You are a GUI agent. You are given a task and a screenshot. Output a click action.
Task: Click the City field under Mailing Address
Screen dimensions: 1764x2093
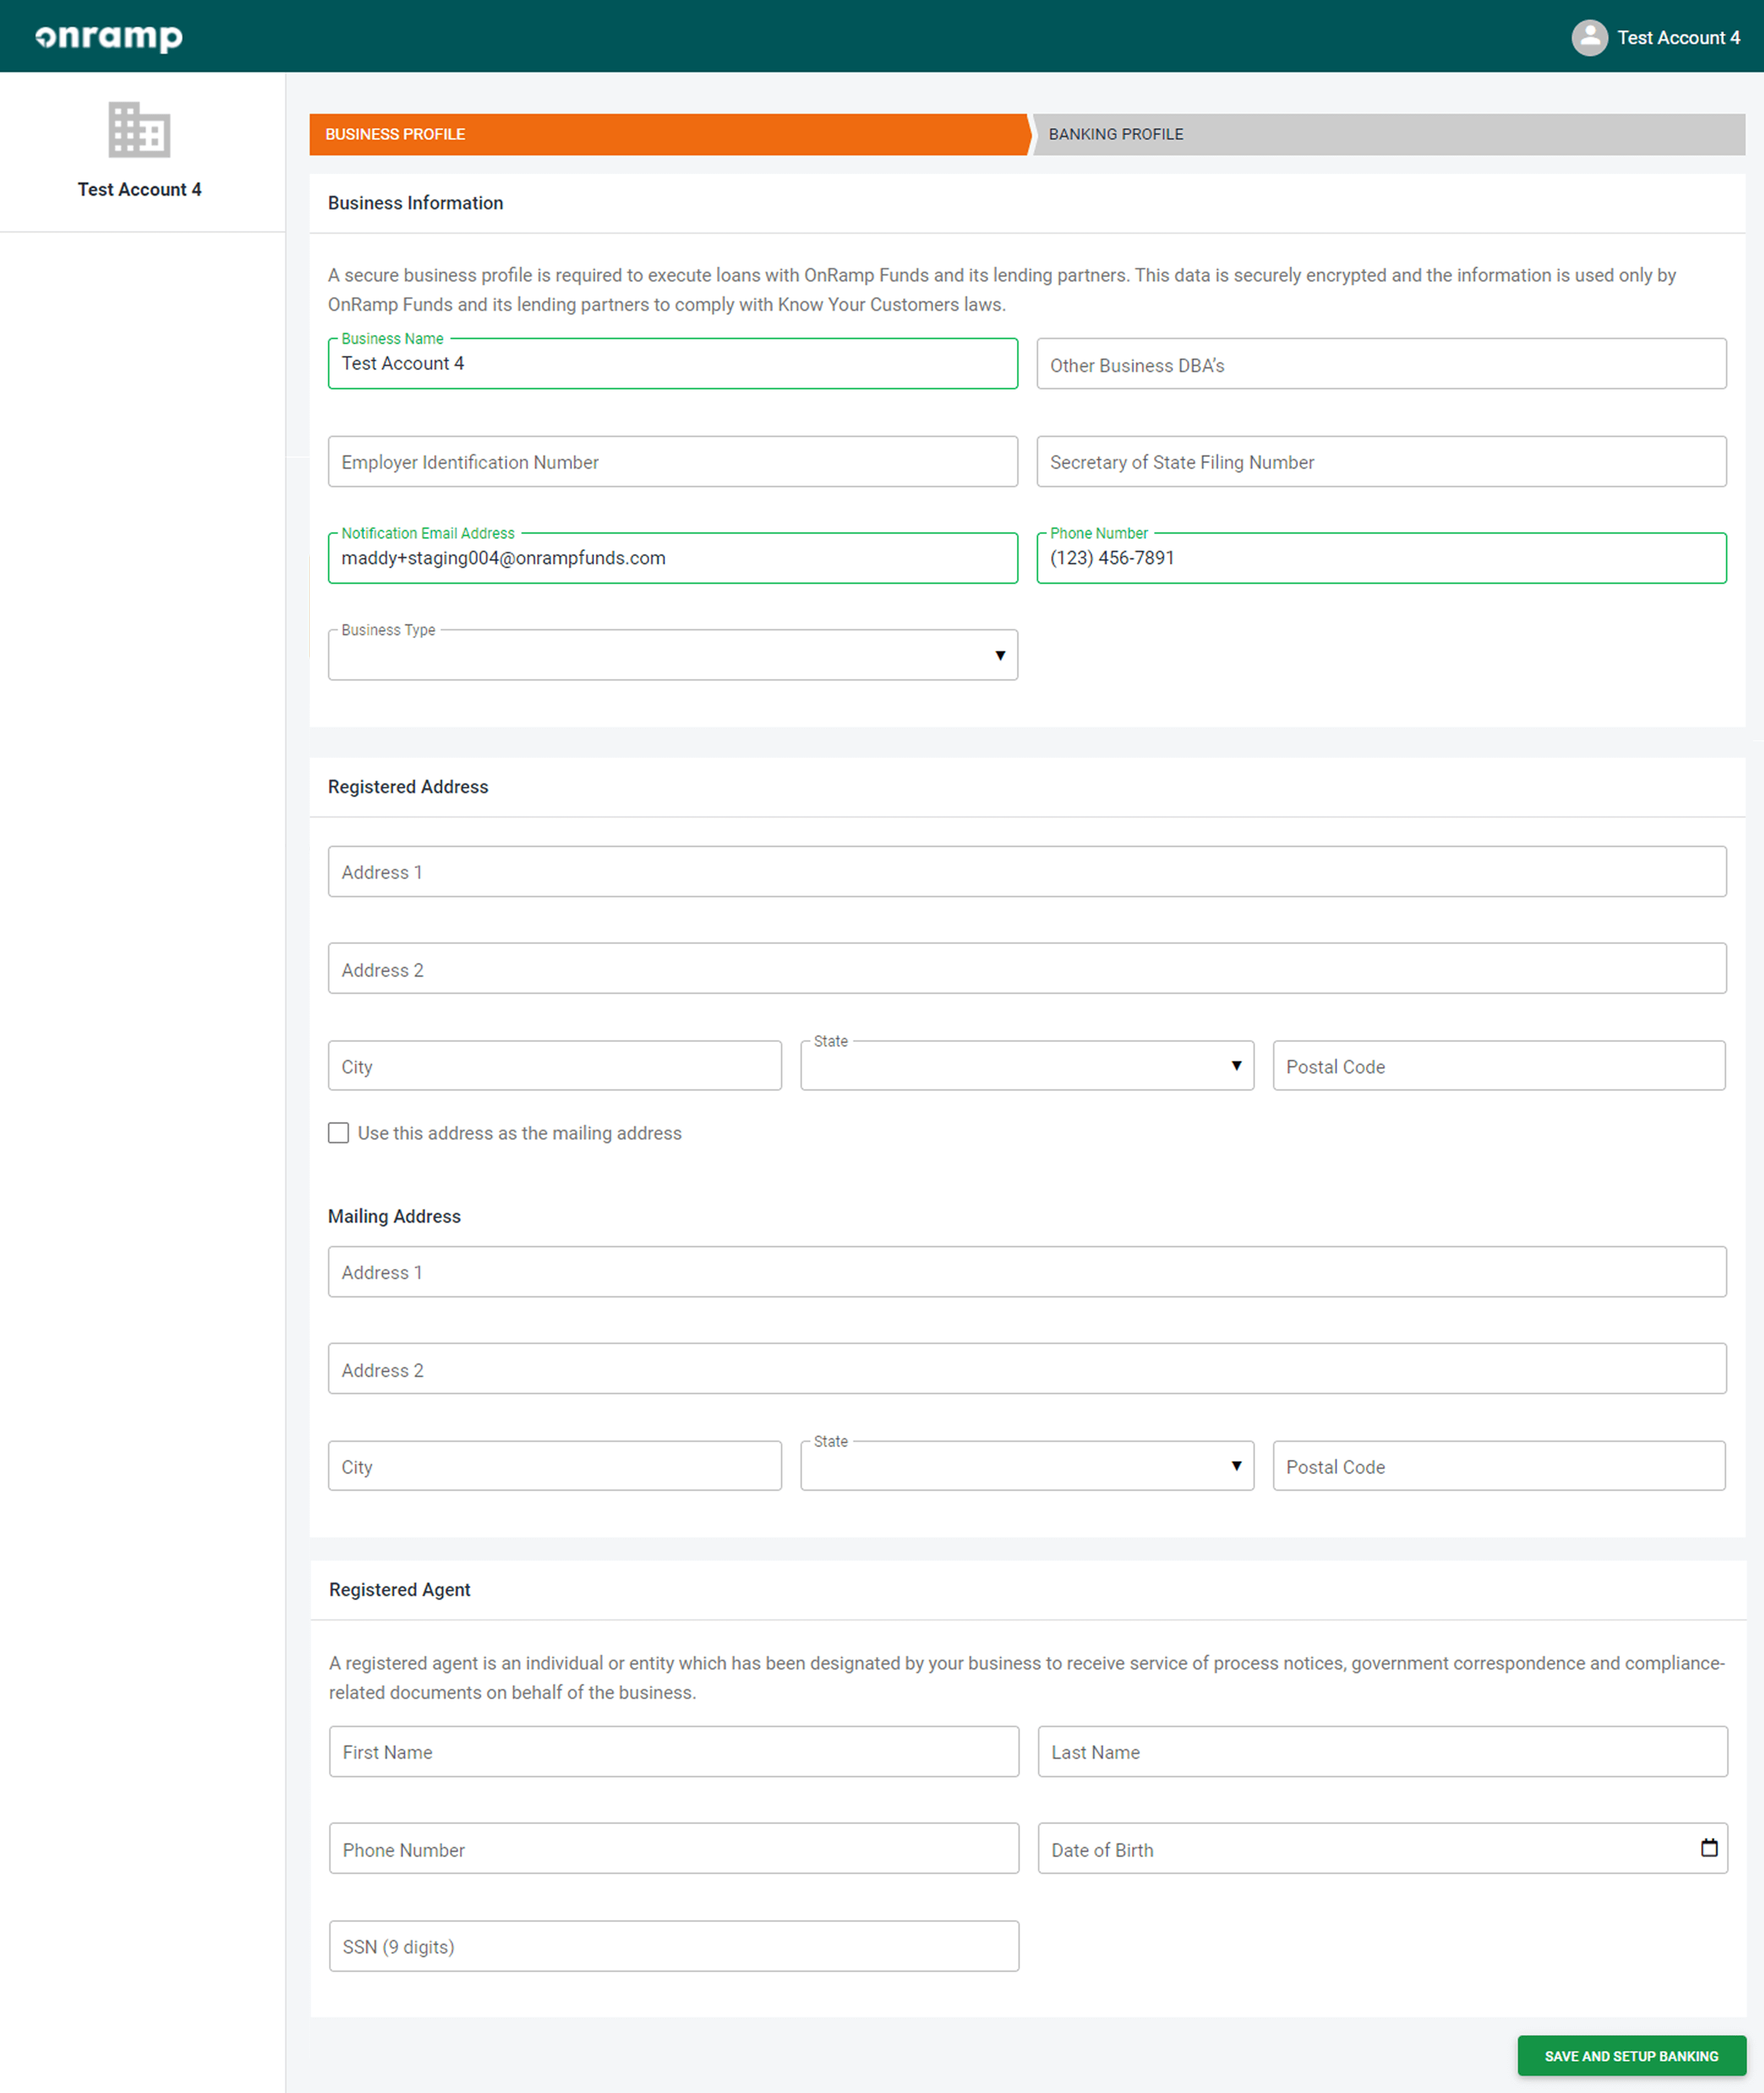pos(554,1466)
